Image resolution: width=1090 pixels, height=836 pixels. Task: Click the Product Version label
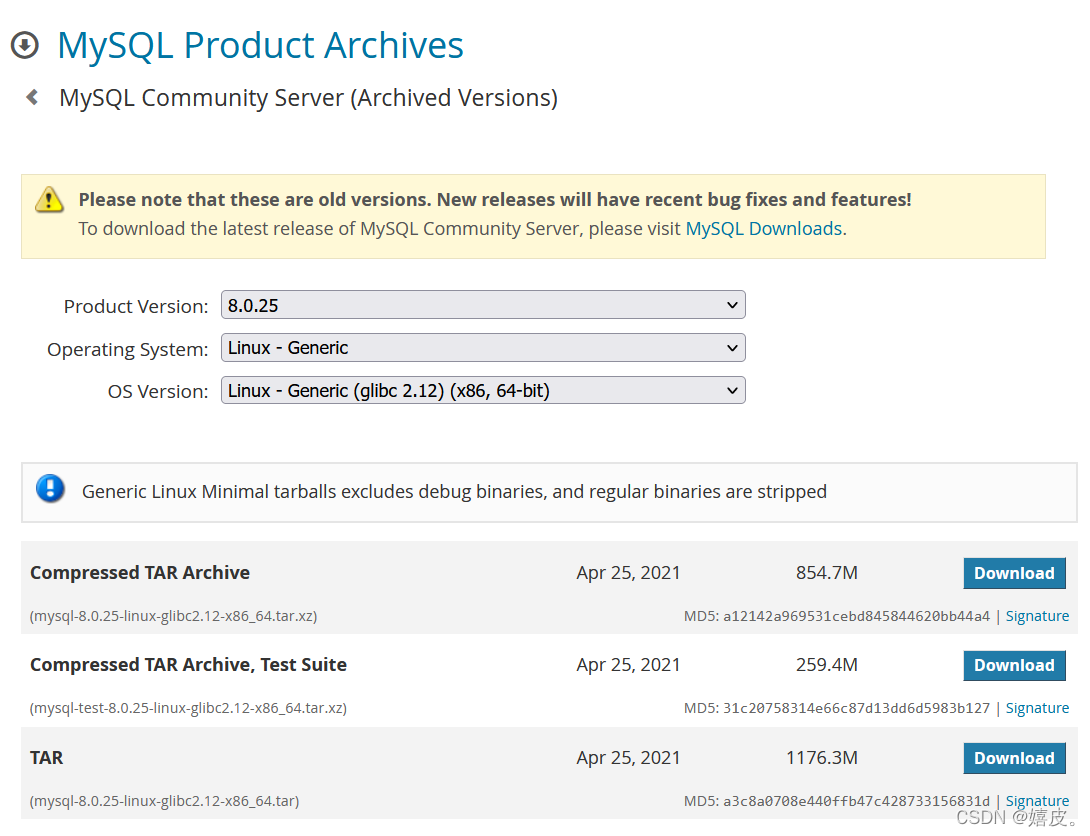click(136, 306)
